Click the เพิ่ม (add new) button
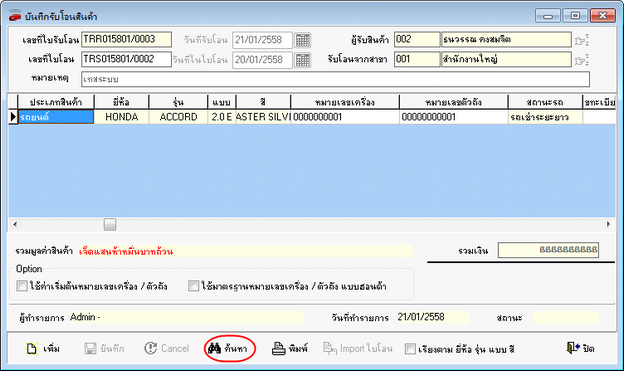Viewport: 624px width, 371px height. (43, 349)
